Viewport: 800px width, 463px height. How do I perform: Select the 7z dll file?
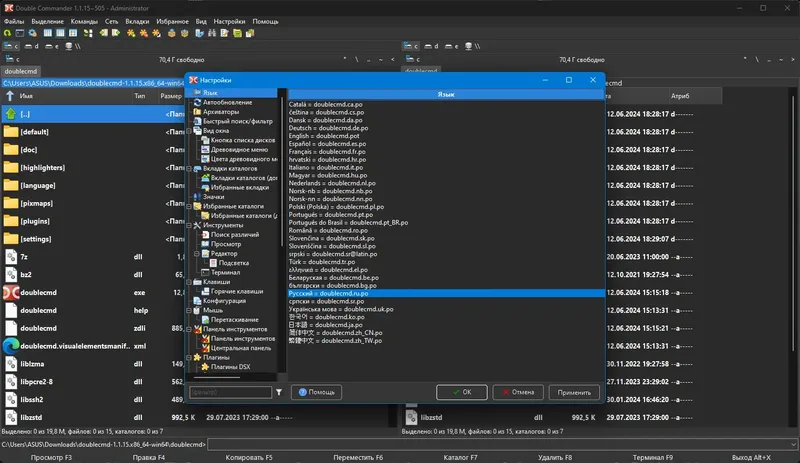[92, 257]
